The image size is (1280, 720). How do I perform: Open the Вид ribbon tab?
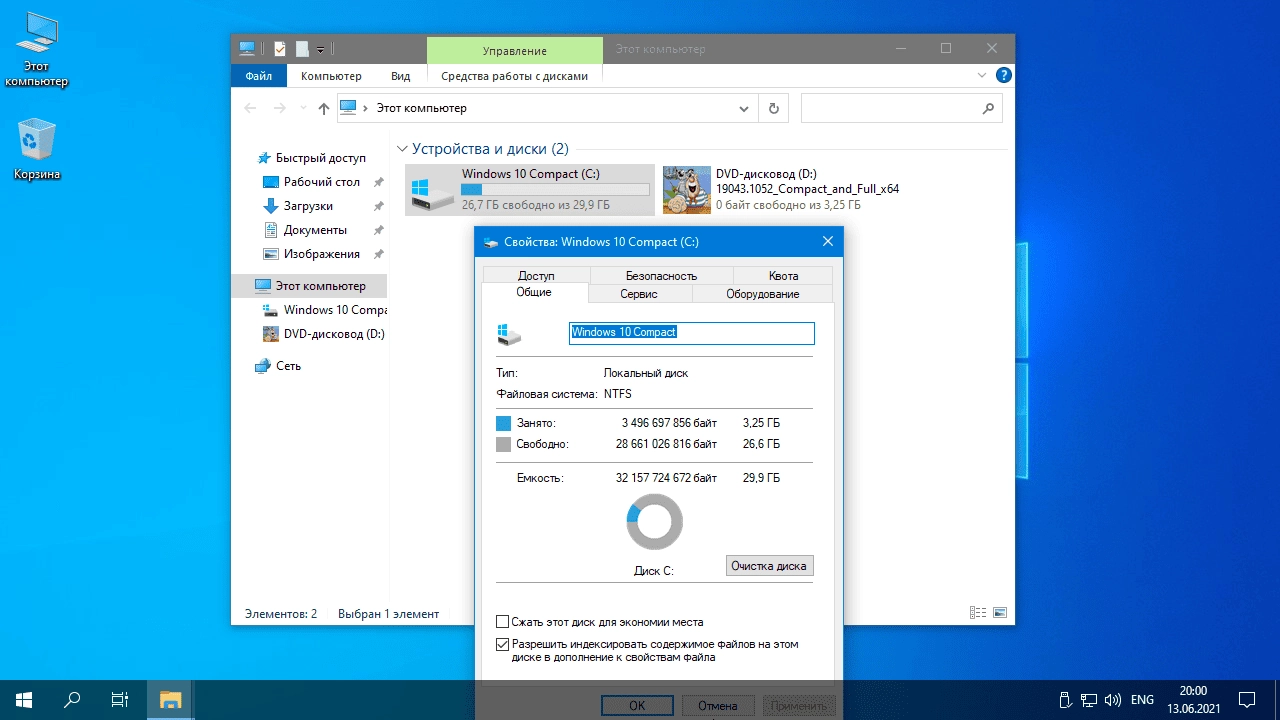[400, 76]
